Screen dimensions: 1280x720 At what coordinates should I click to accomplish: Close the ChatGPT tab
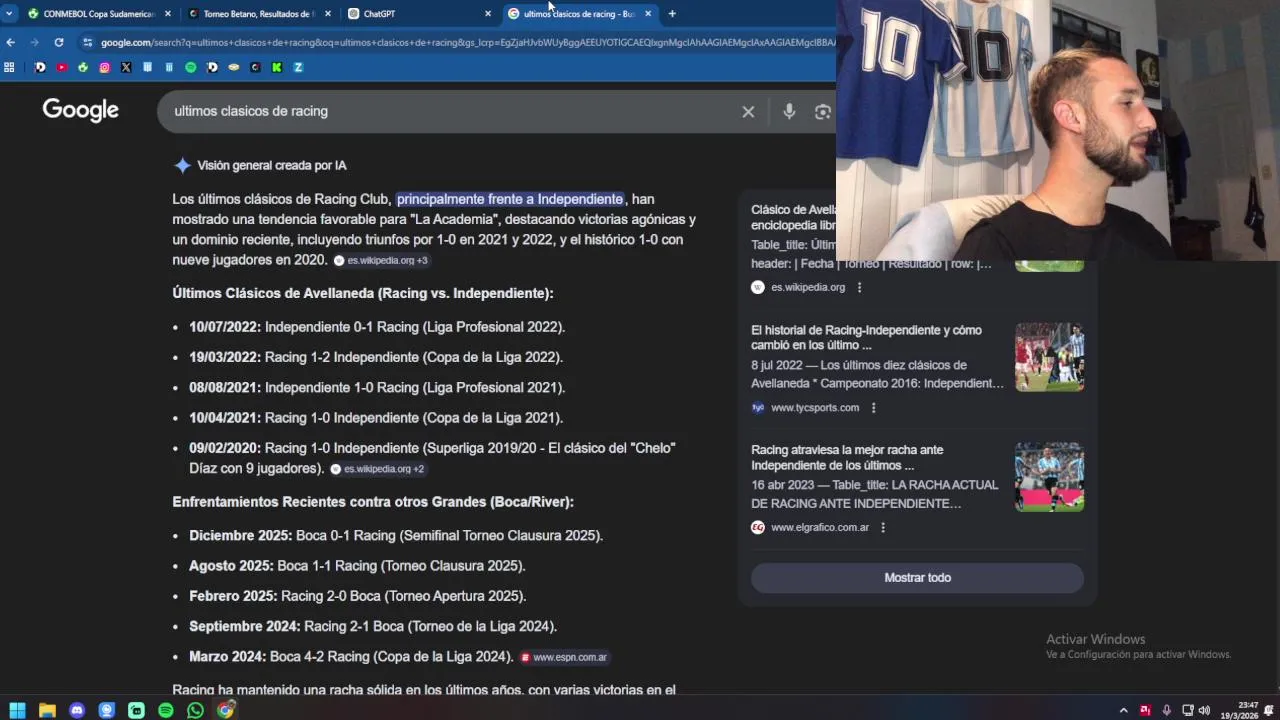pos(488,14)
